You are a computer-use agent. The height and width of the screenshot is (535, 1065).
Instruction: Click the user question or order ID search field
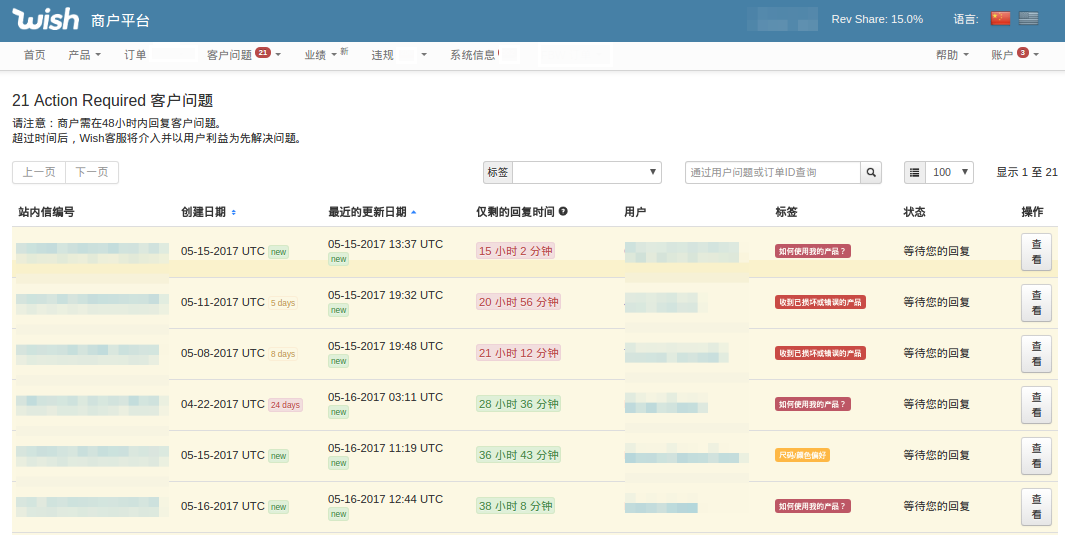point(772,173)
